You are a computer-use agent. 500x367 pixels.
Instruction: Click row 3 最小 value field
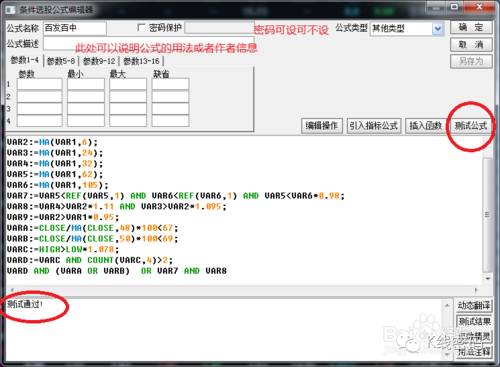point(86,109)
